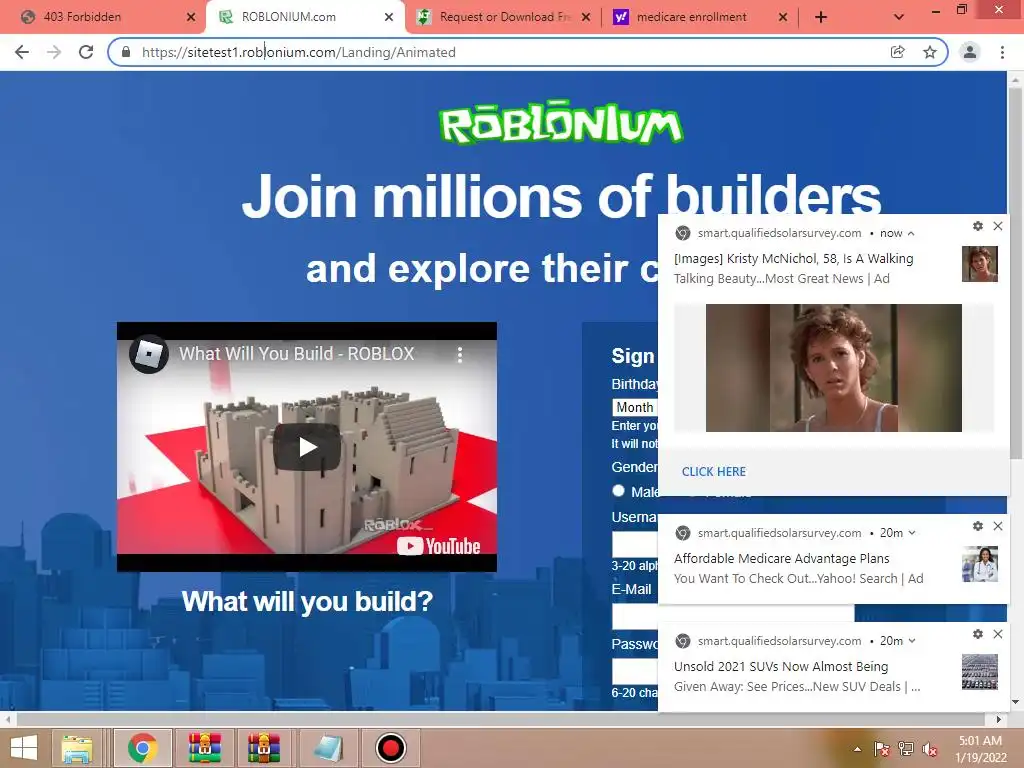Open the medicare enrollment tab
The height and width of the screenshot is (768, 1024).
(x=701, y=17)
